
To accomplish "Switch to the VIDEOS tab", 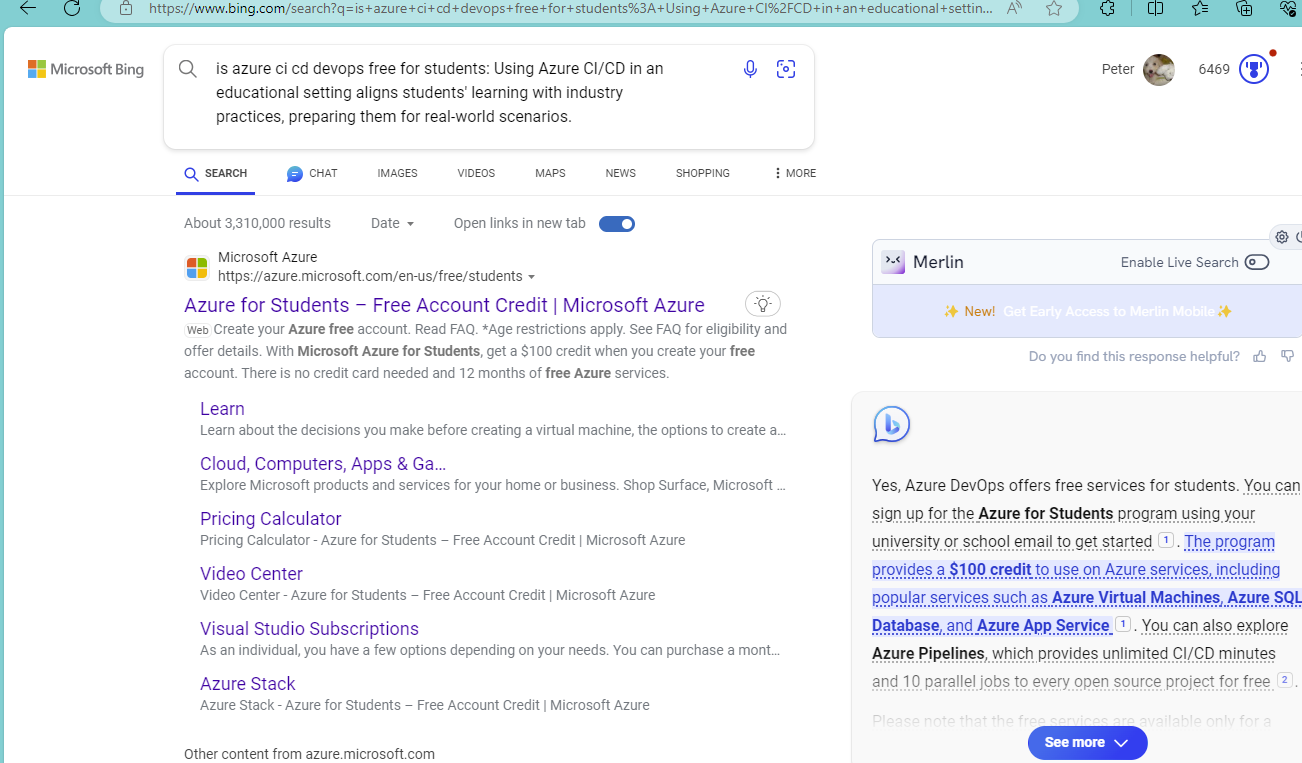I will 476,173.
